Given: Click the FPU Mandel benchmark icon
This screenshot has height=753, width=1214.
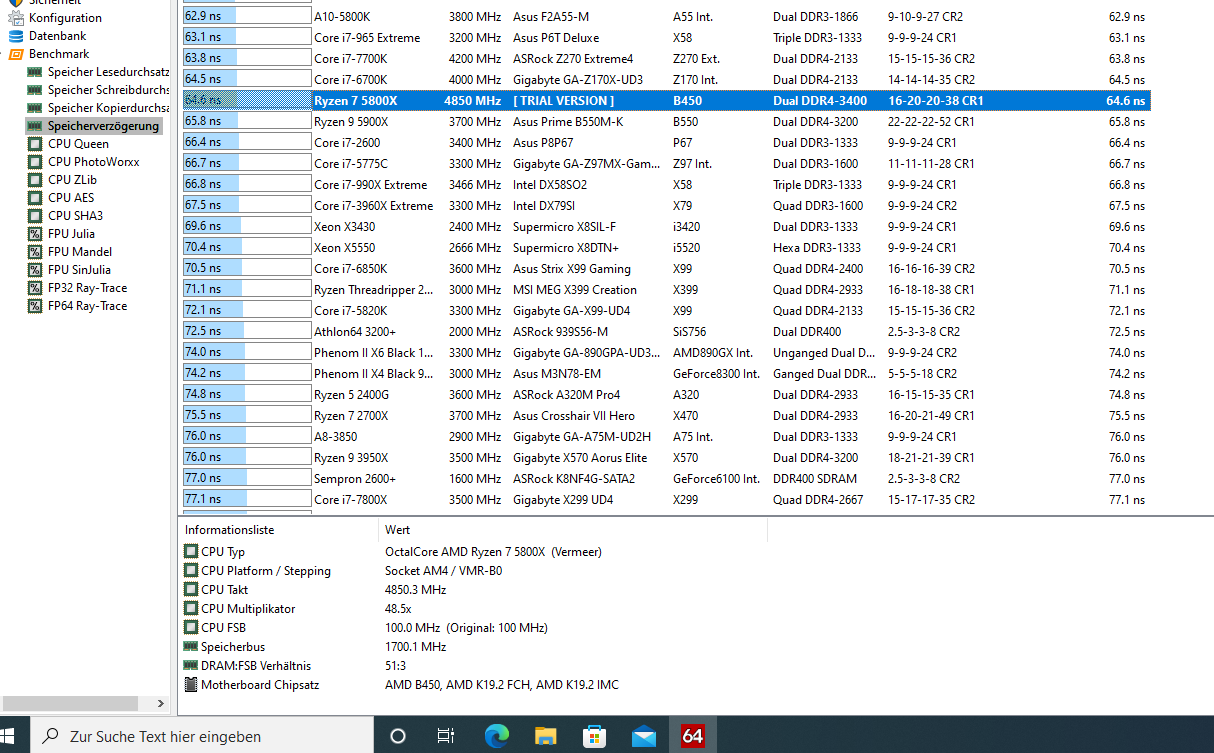Looking at the screenshot, I should (x=35, y=252).
